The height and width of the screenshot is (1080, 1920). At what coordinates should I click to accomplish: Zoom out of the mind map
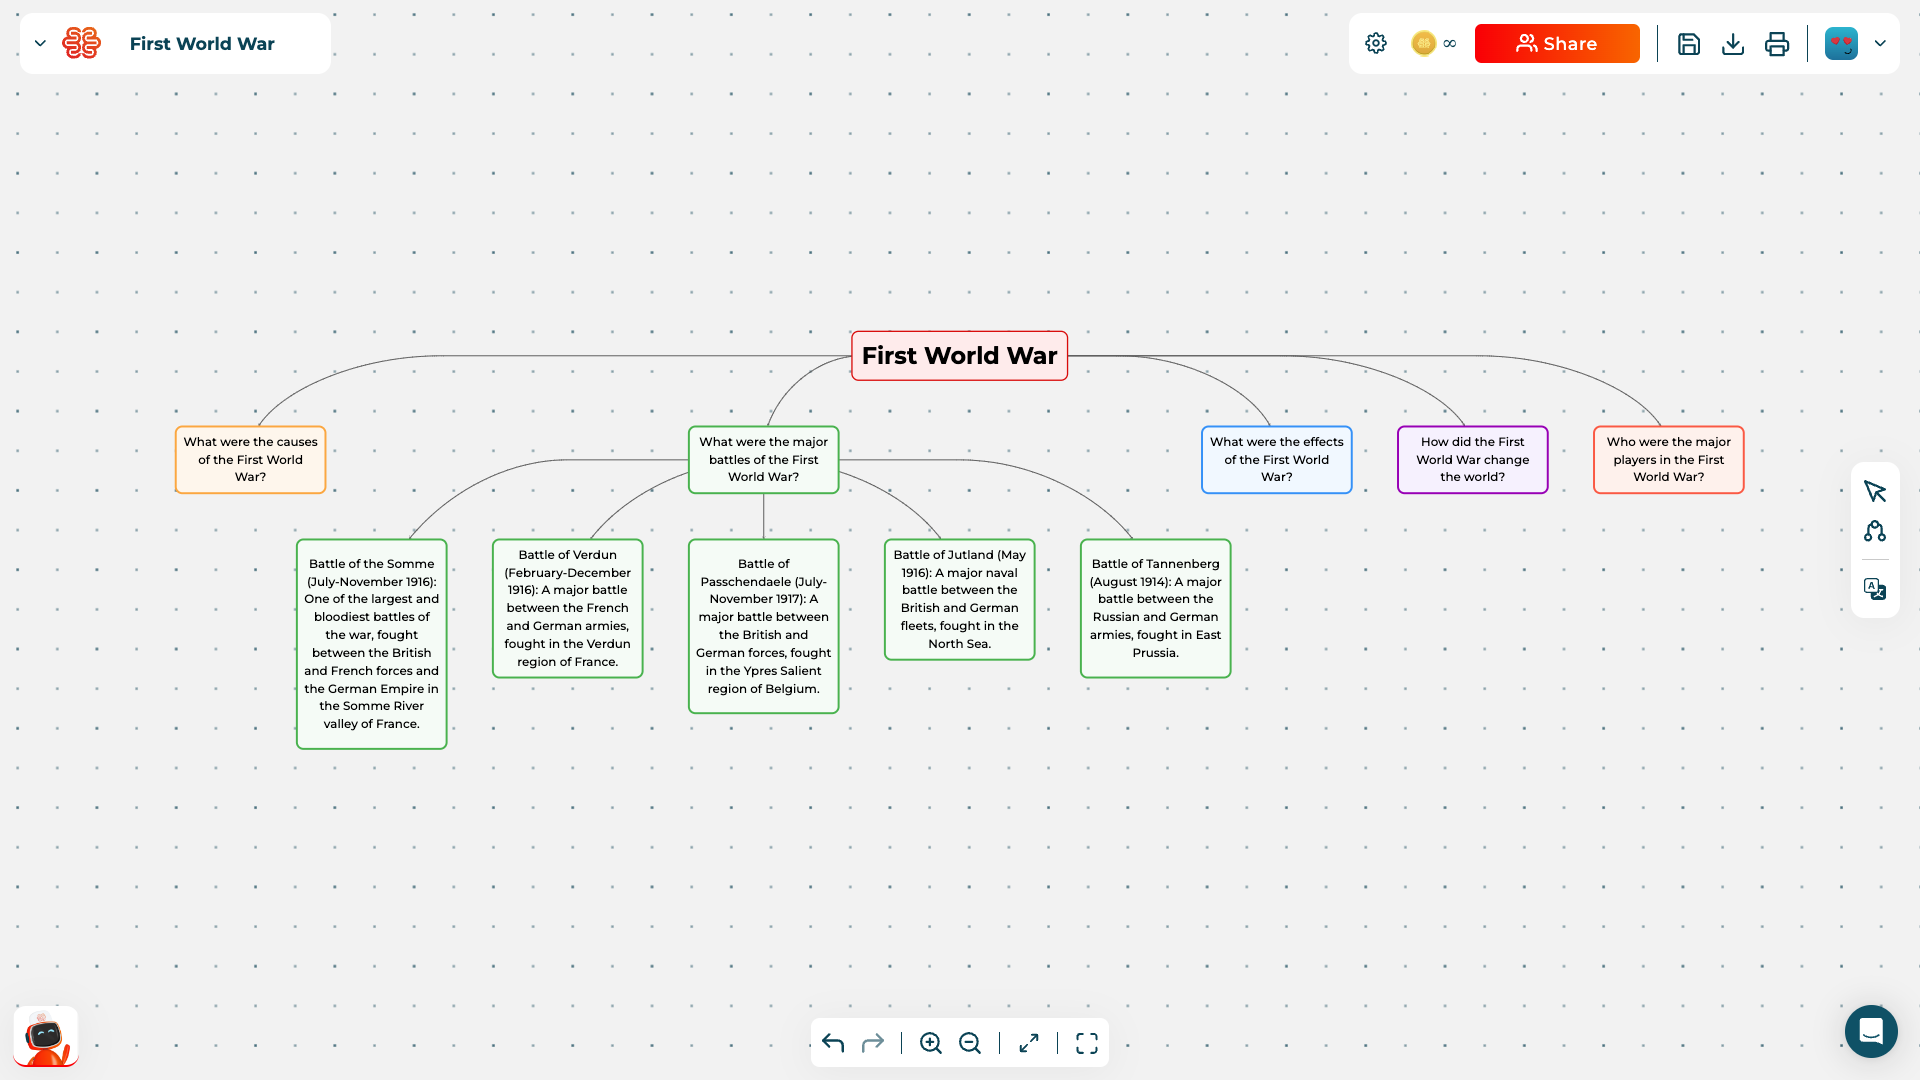(x=969, y=1042)
